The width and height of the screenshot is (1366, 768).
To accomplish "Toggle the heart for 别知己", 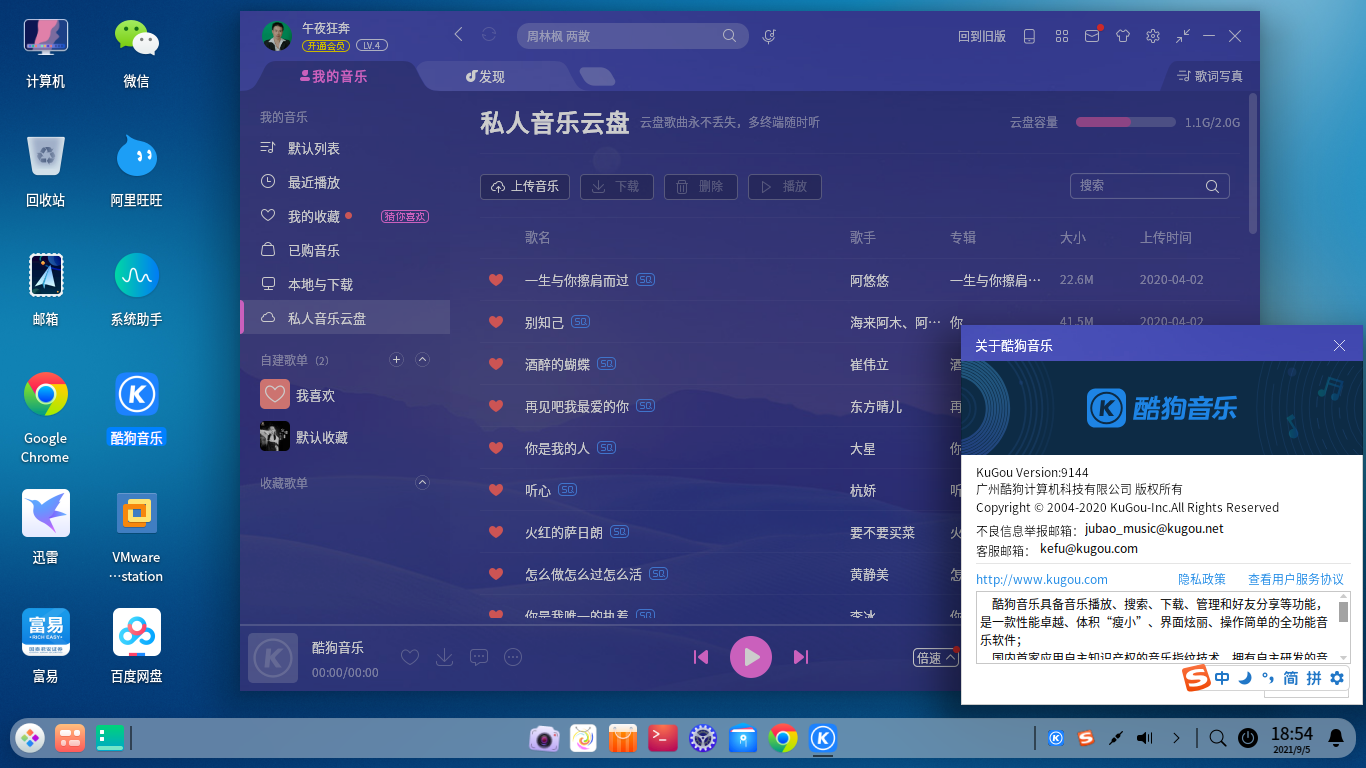I will (496, 322).
